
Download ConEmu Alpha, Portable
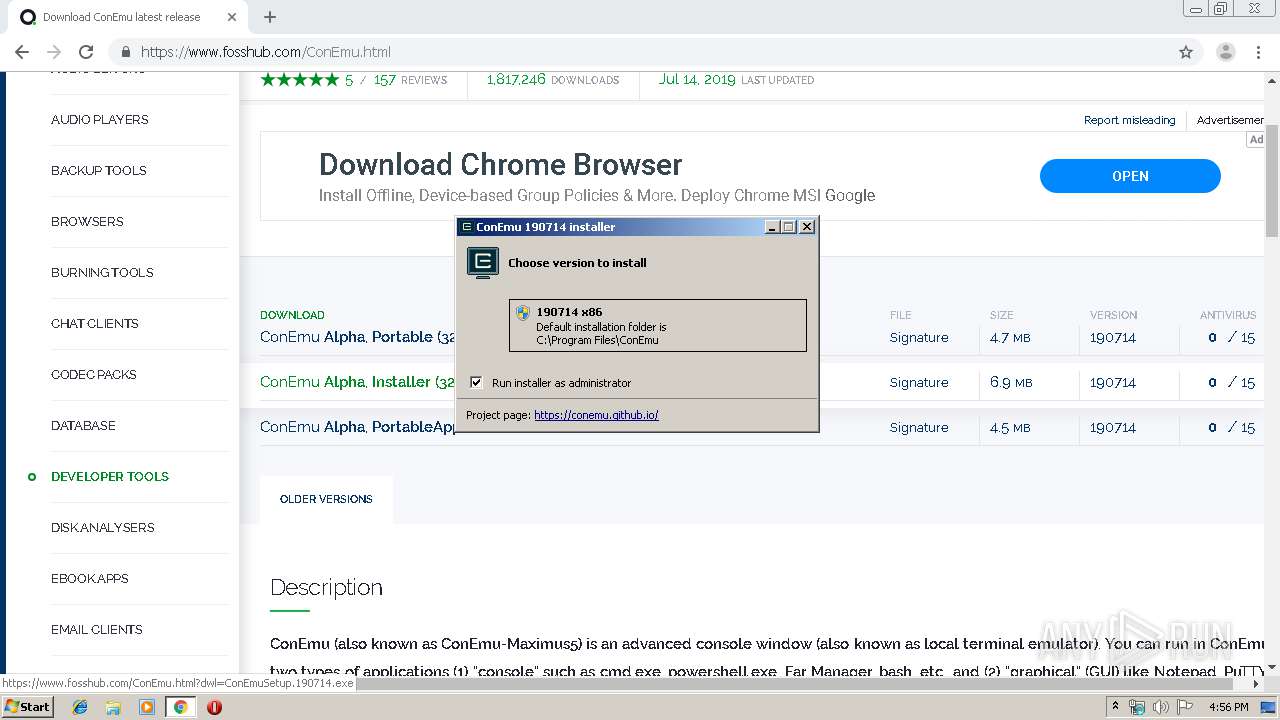357,337
